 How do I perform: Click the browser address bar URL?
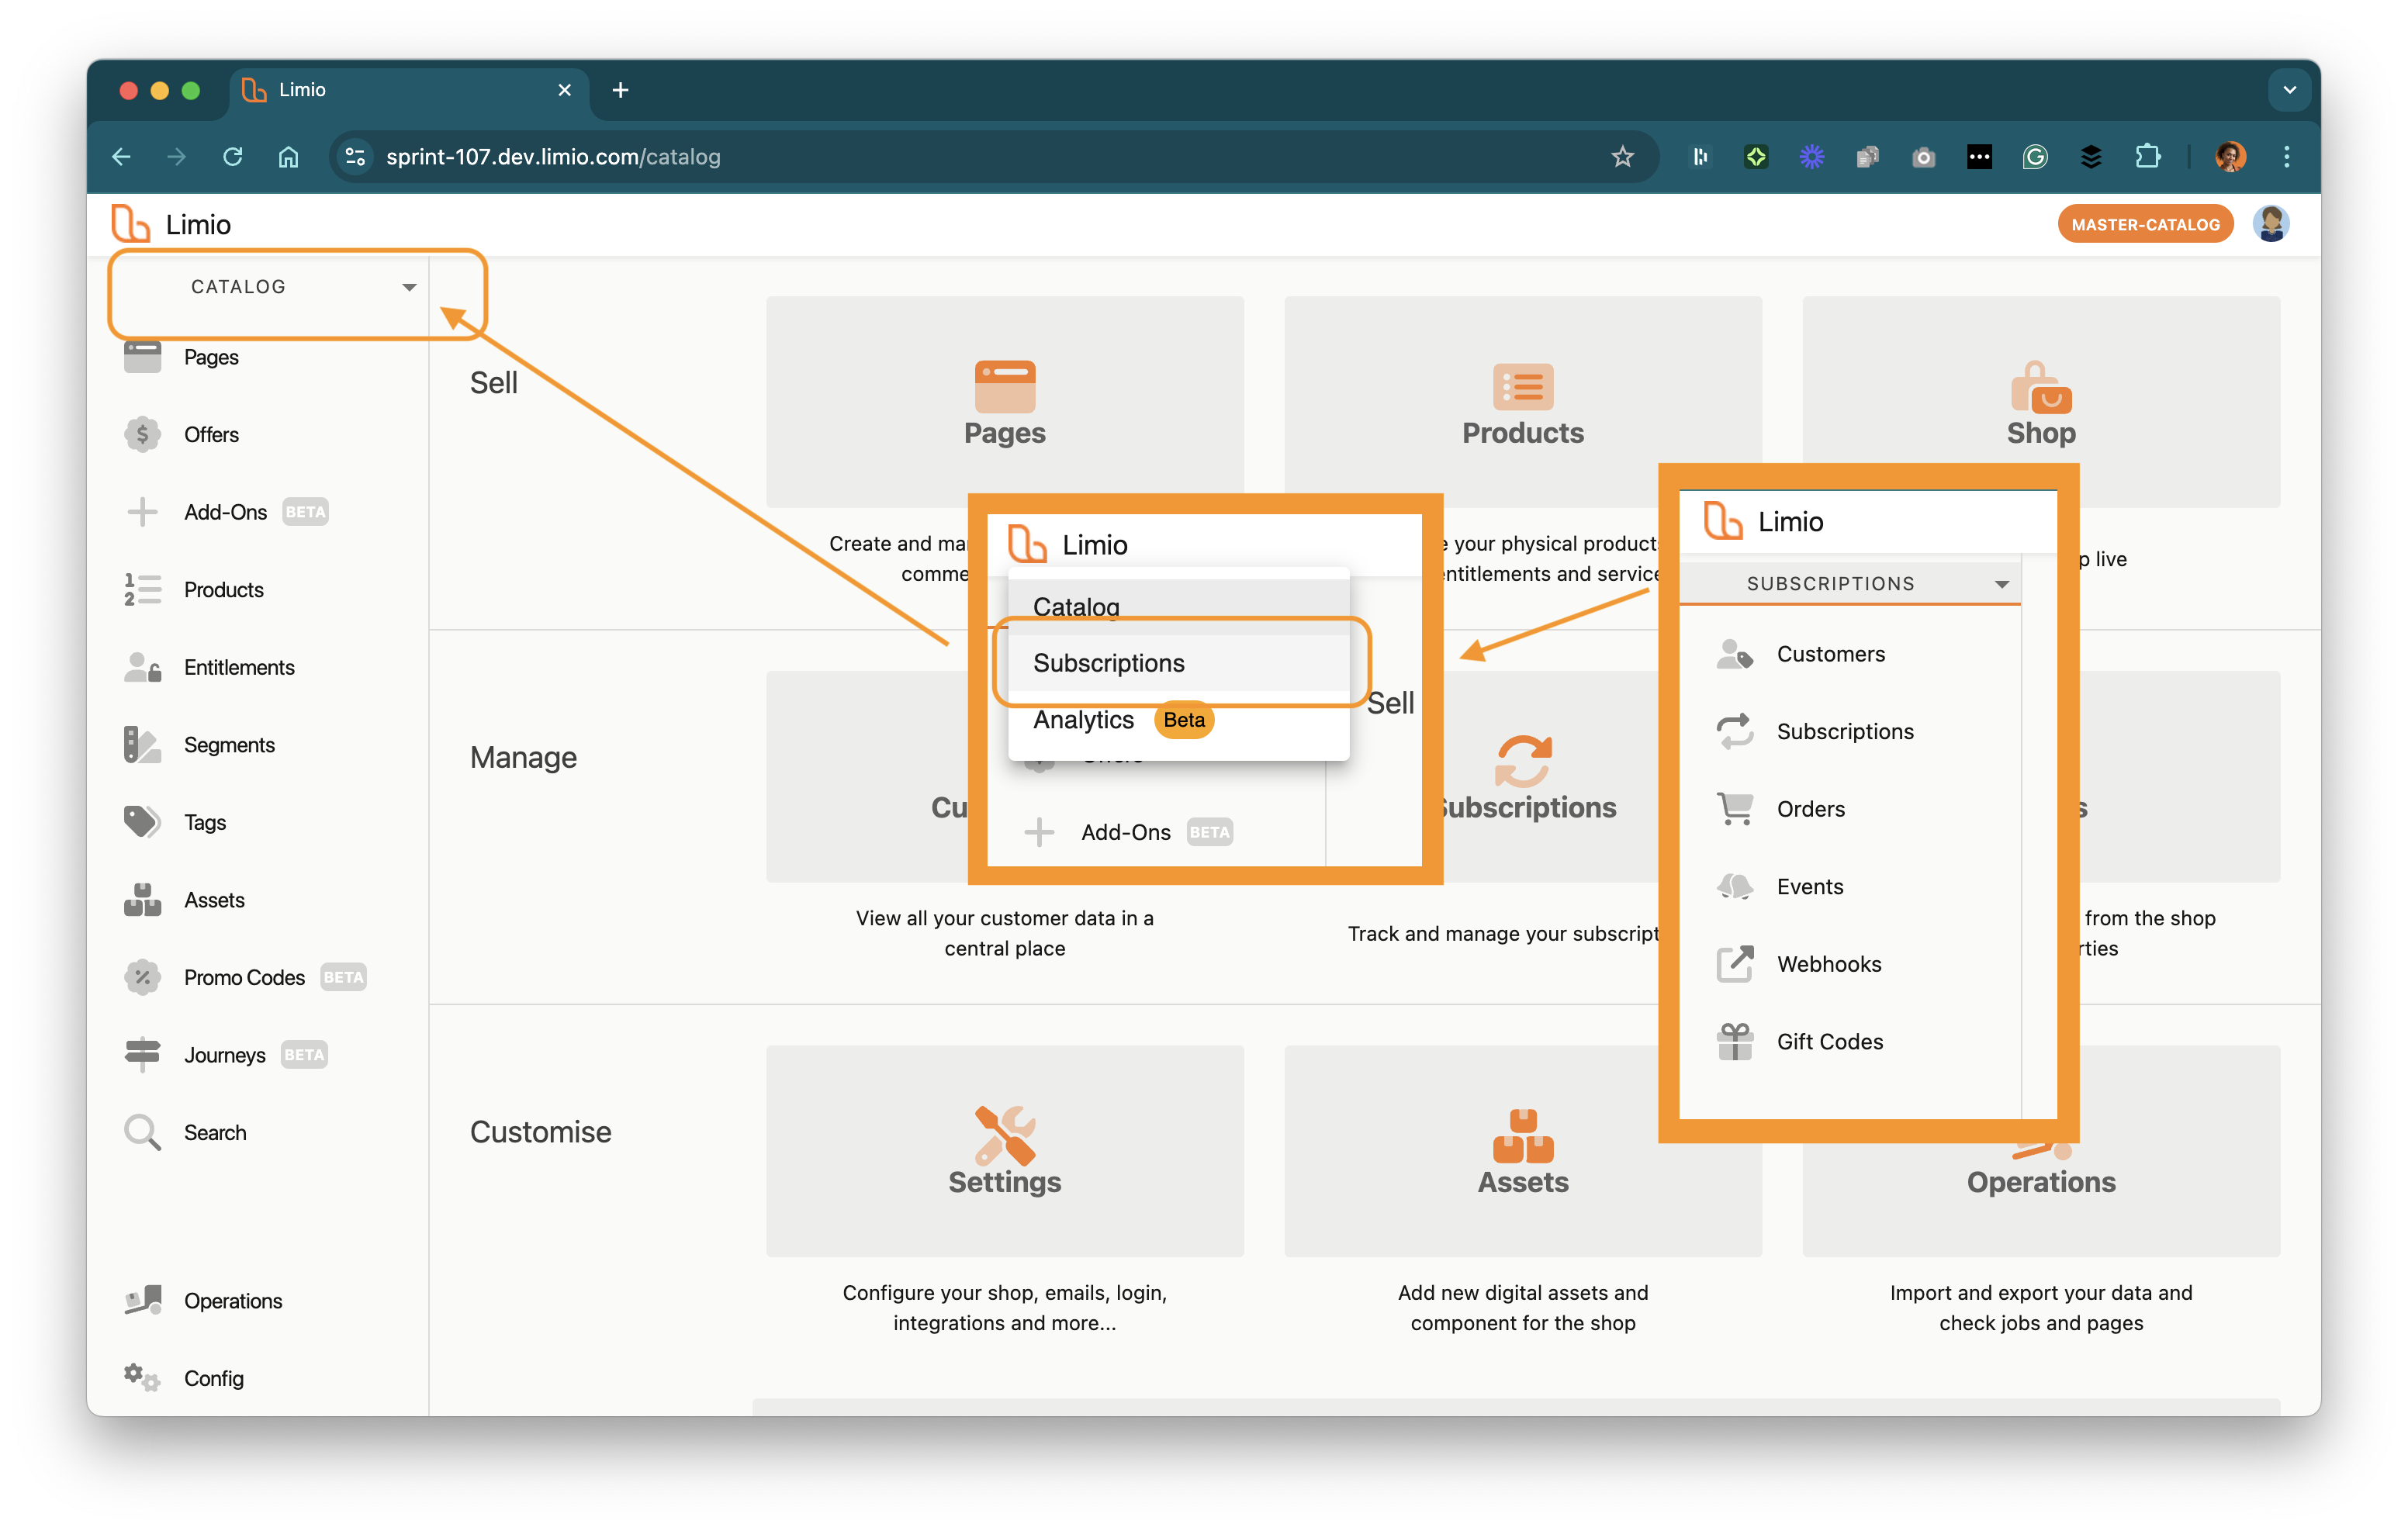click(552, 157)
